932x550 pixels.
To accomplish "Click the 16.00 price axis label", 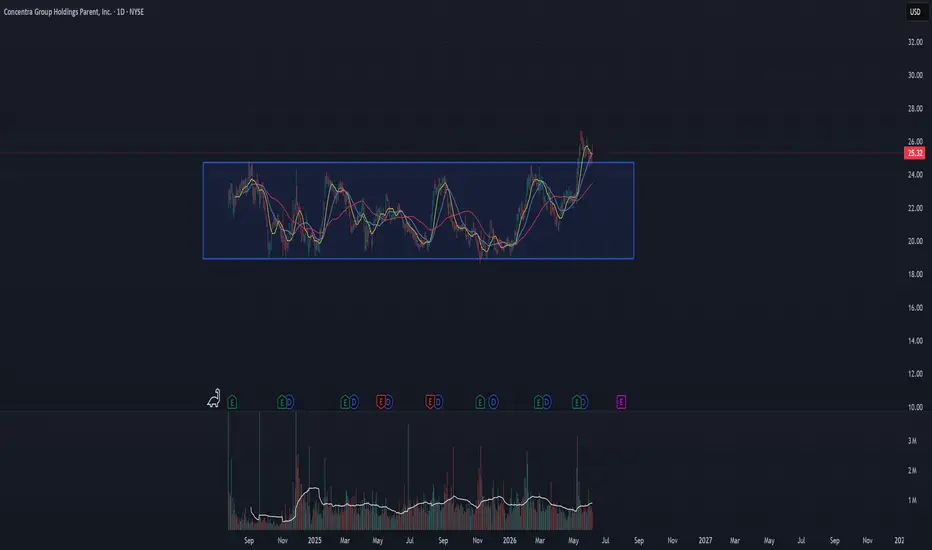I will point(915,308).
